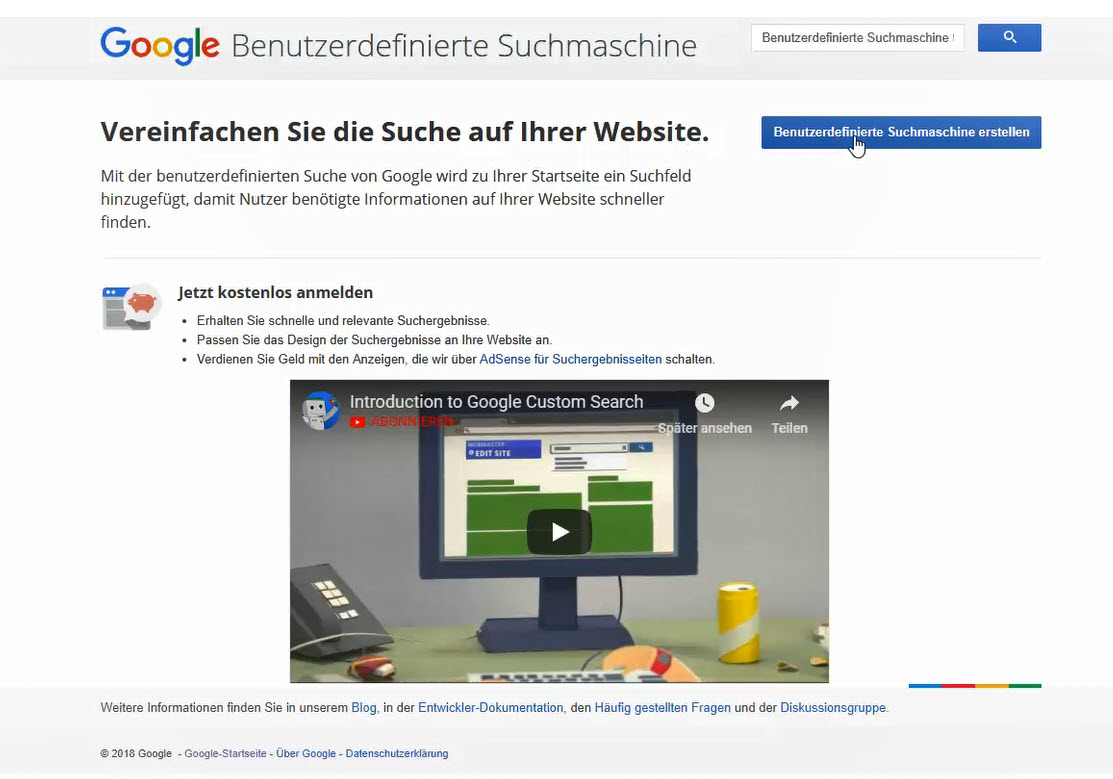Click the © 2018 Google copyright text
Screen dimensions: 1113x779
point(136,753)
